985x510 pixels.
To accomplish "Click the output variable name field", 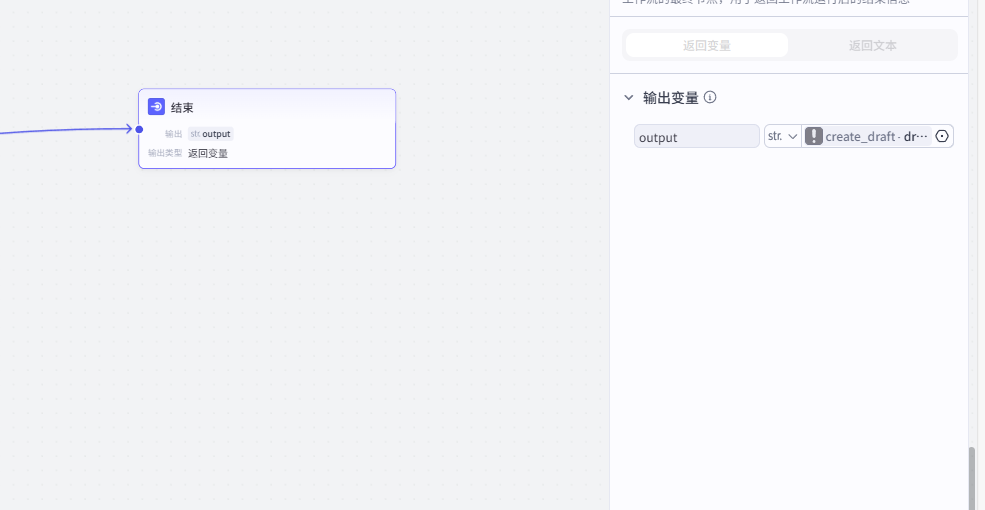I will click(696, 137).
